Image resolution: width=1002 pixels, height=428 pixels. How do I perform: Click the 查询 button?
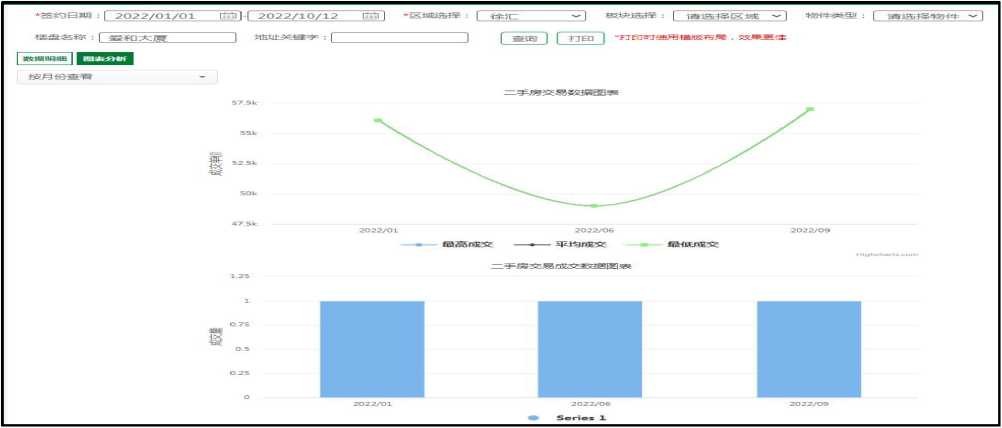(524, 38)
